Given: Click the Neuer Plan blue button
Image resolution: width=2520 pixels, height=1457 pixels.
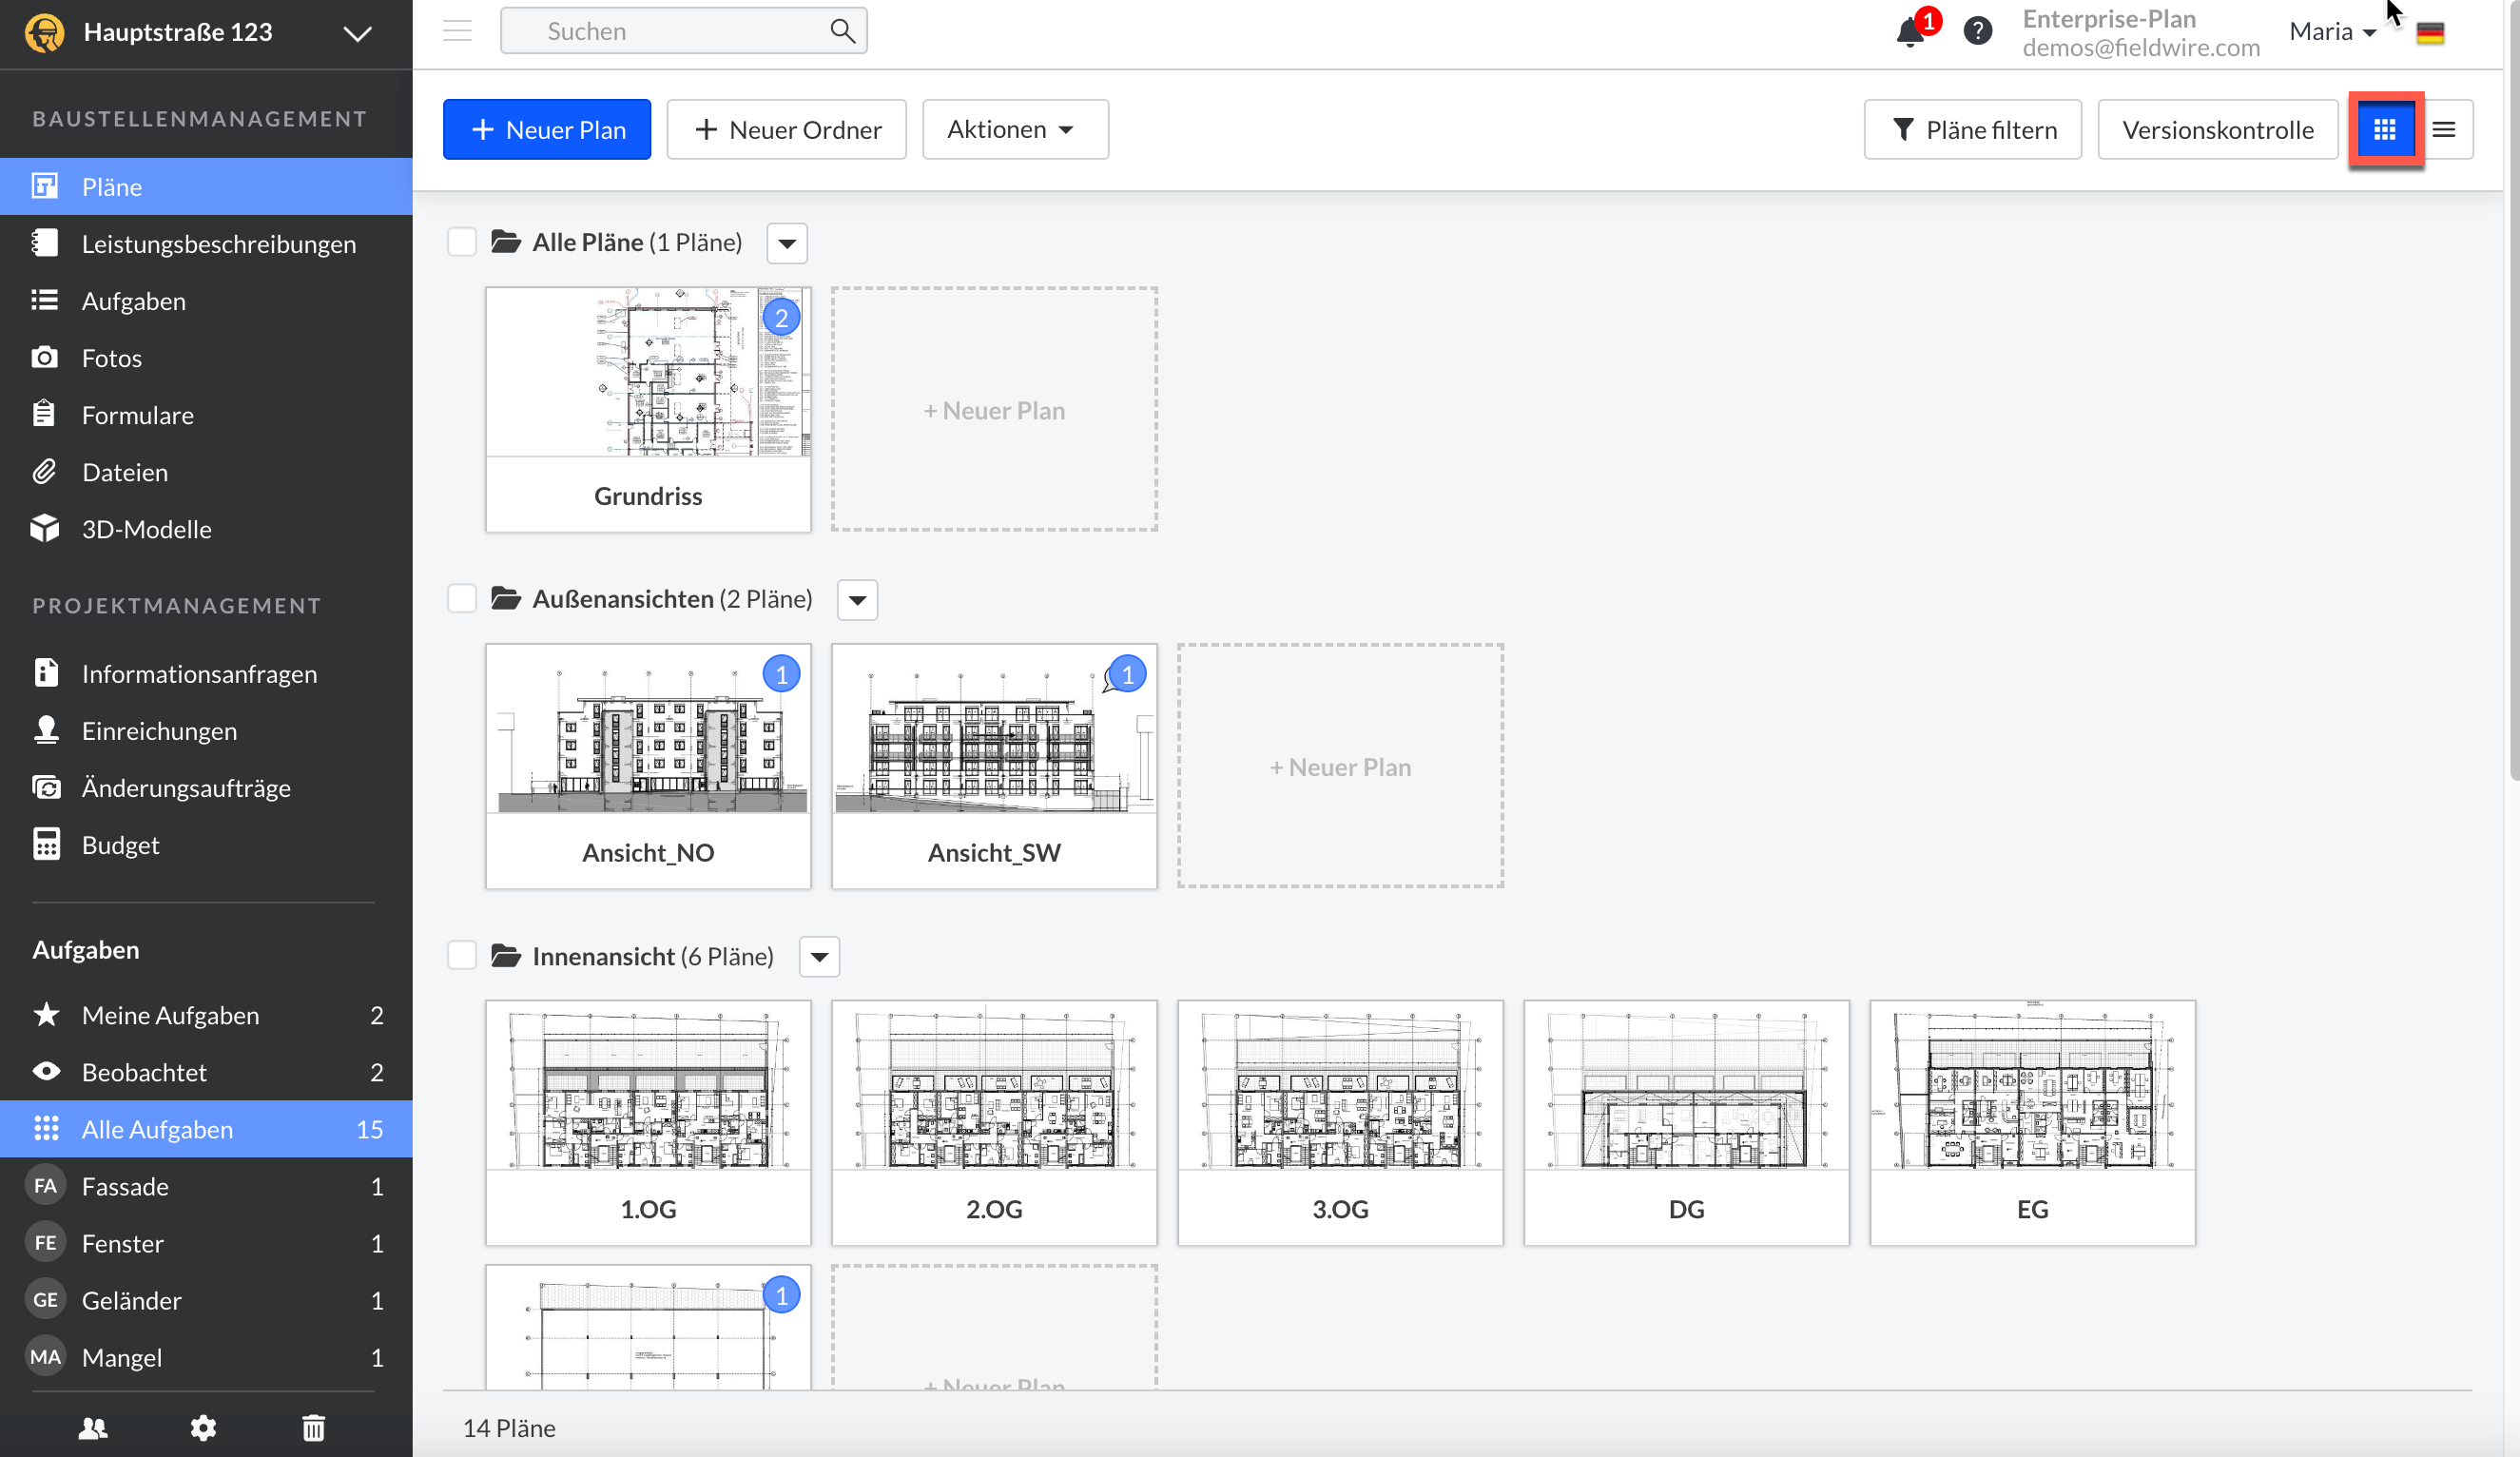Looking at the screenshot, I should point(547,130).
